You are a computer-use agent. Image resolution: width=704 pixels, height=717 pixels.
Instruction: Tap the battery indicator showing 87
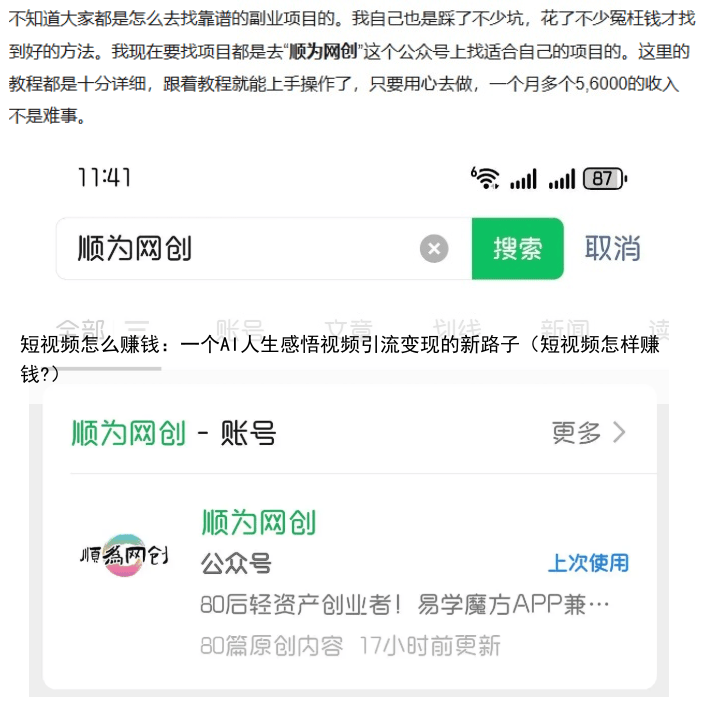pos(604,178)
